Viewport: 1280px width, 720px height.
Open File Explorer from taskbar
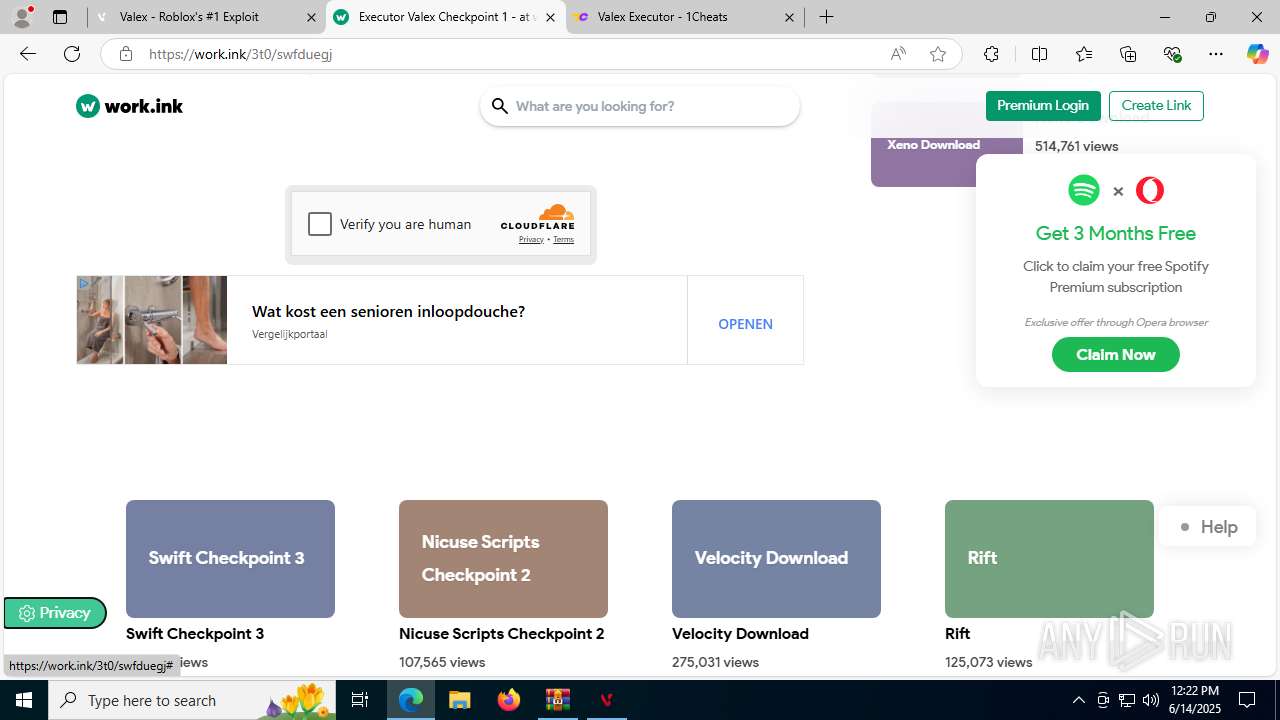coord(459,700)
